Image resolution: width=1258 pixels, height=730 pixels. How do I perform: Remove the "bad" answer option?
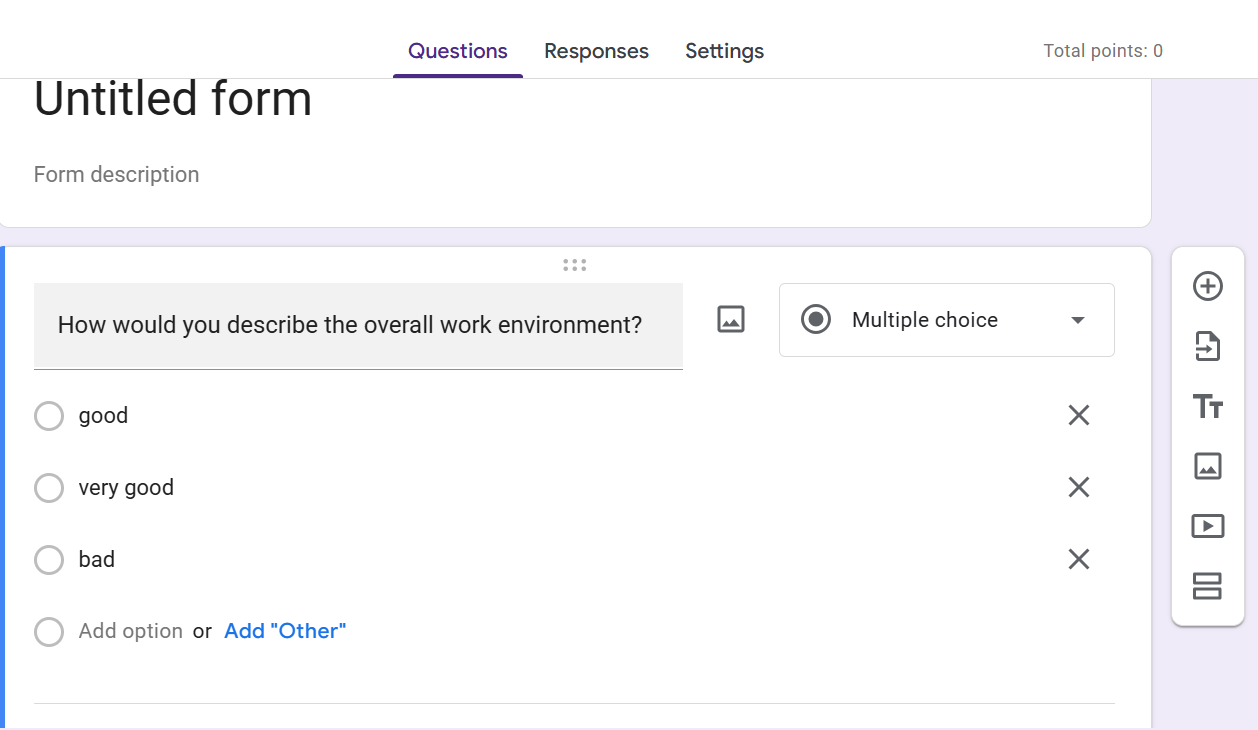tap(1078, 559)
